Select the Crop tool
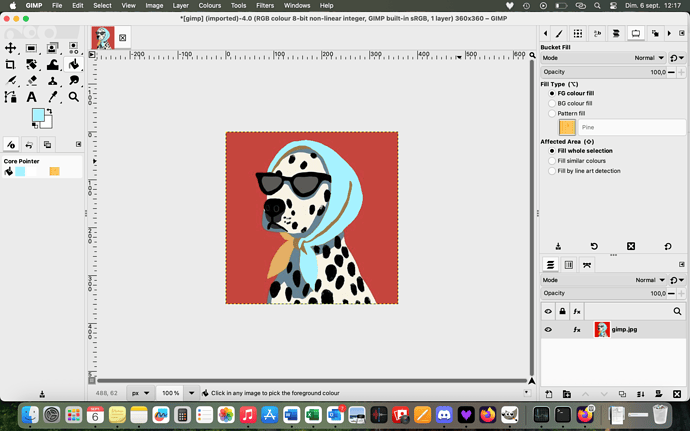 (10, 65)
